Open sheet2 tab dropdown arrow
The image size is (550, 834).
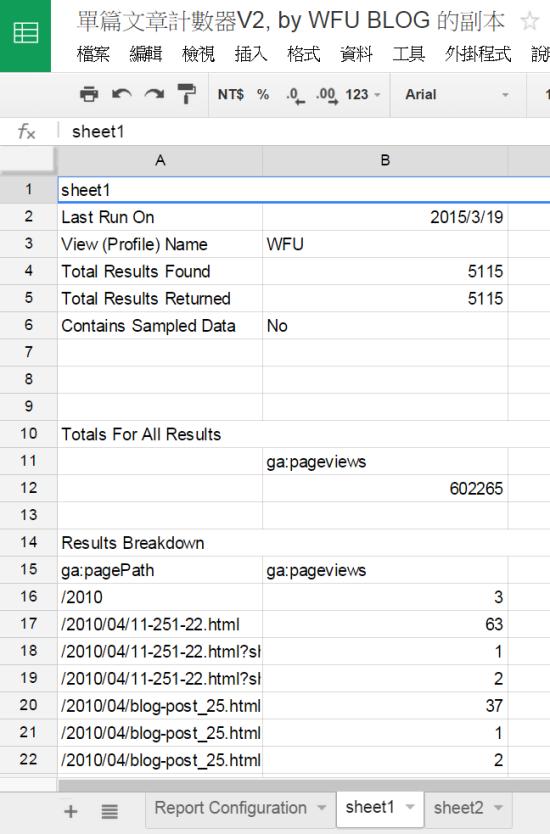(x=498, y=808)
